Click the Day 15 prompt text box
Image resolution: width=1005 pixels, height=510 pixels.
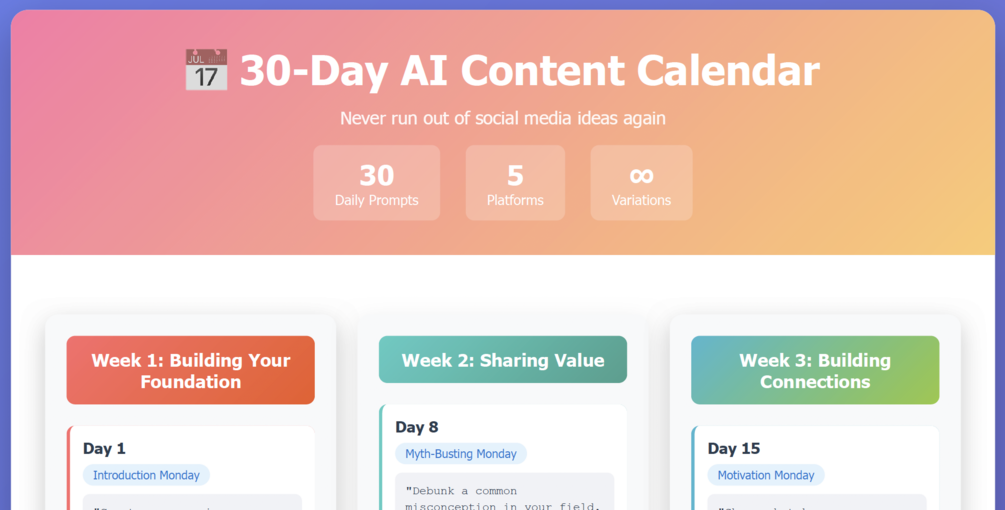tap(817, 502)
